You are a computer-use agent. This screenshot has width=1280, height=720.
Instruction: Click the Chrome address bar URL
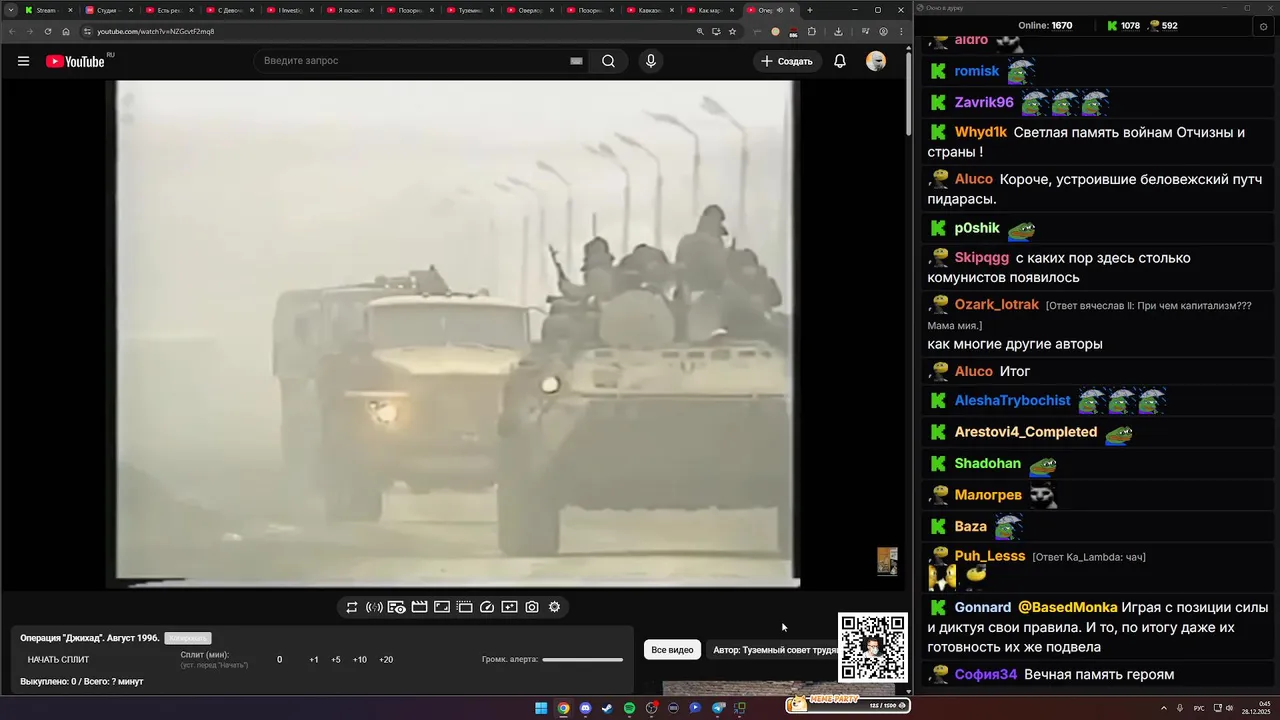[156, 31]
